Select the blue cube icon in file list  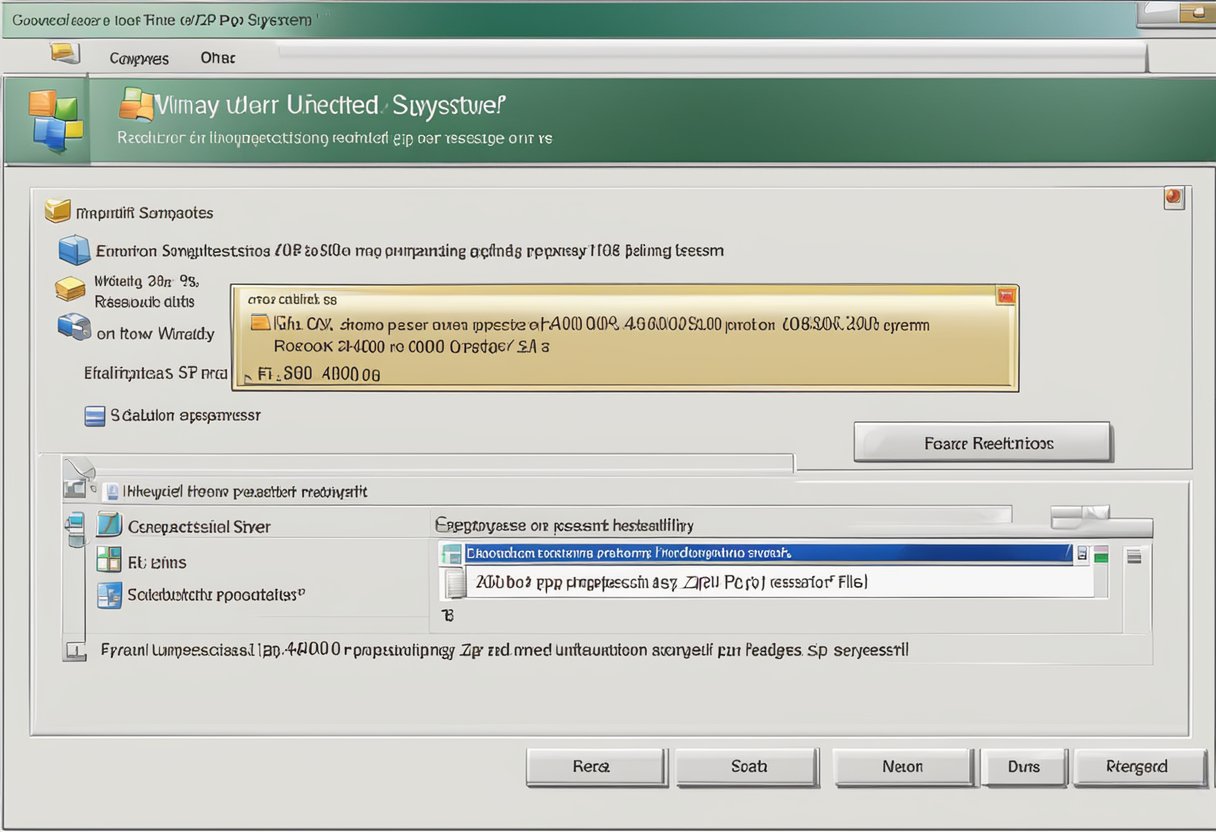tap(74, 249)
